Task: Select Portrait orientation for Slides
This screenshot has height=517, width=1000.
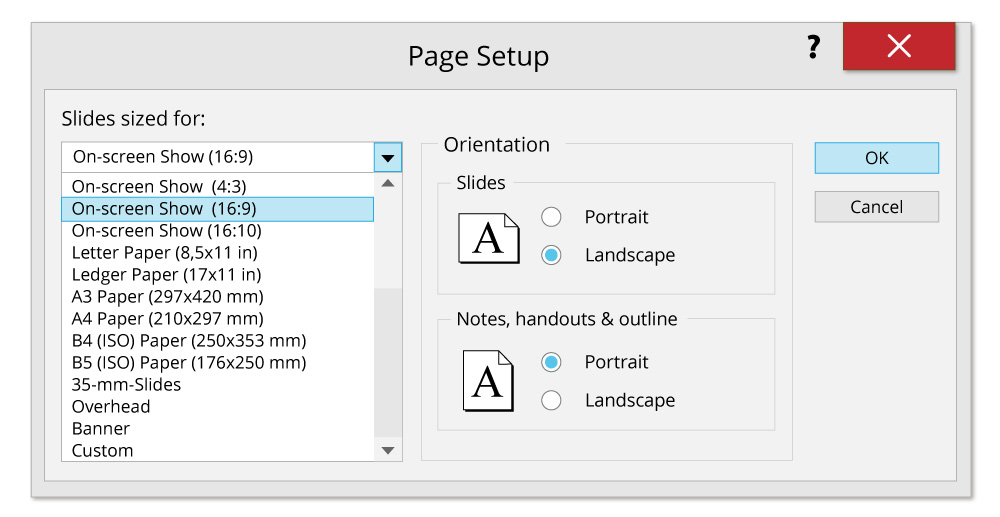Action: click(x=551, y=217)
